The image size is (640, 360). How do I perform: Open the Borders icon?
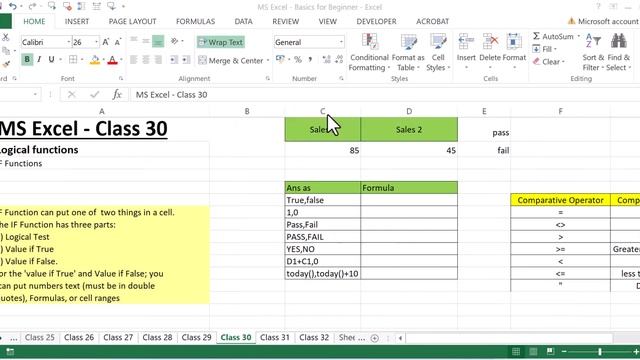click(x=73, y=60)
